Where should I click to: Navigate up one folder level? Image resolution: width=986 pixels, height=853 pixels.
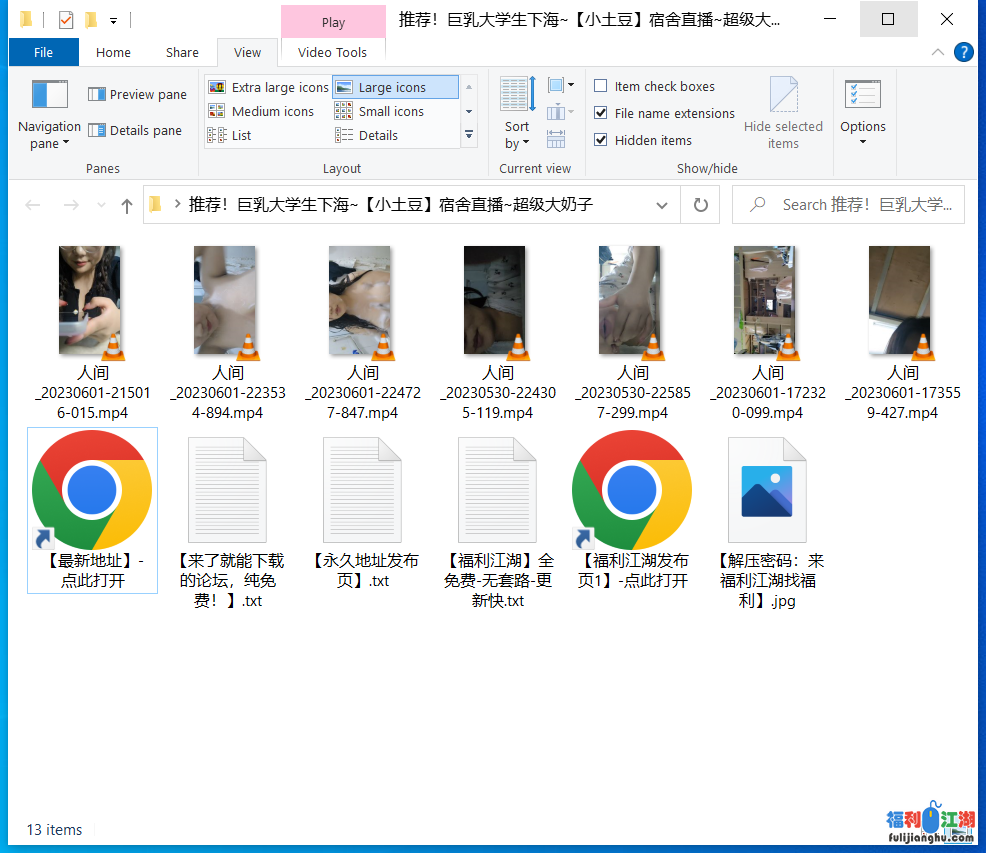(125, 204)
